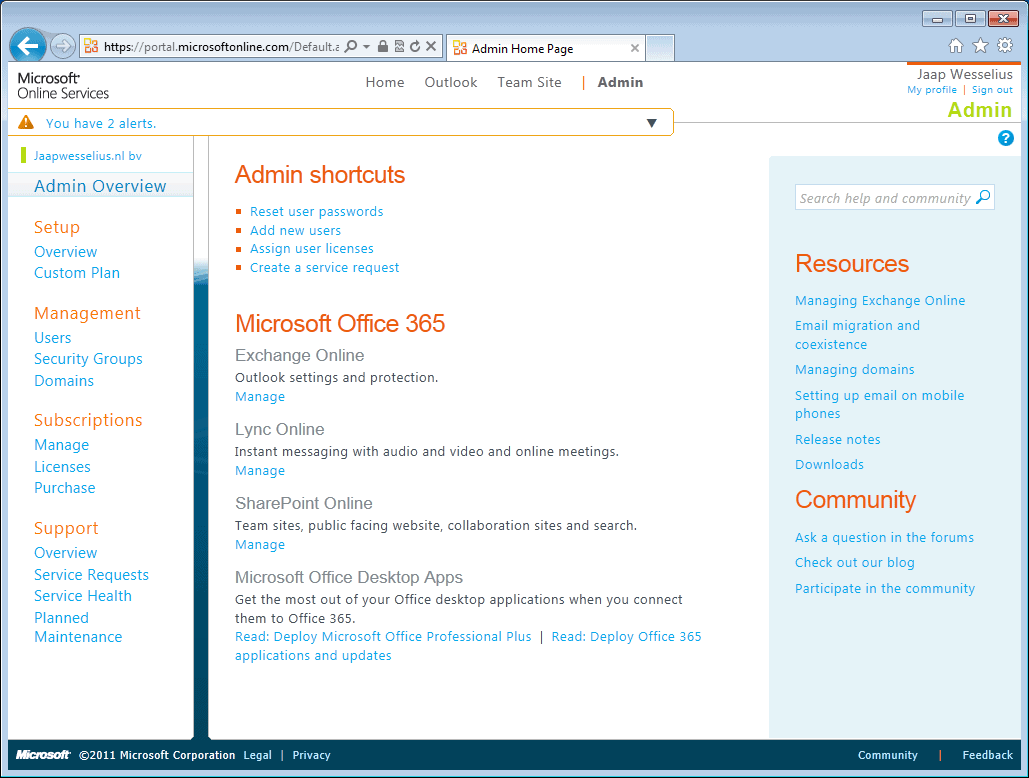This screenshot has height=778, width=1029.
Task: Click Manage under SharePoint Online
Action: [x=260, y=545]
